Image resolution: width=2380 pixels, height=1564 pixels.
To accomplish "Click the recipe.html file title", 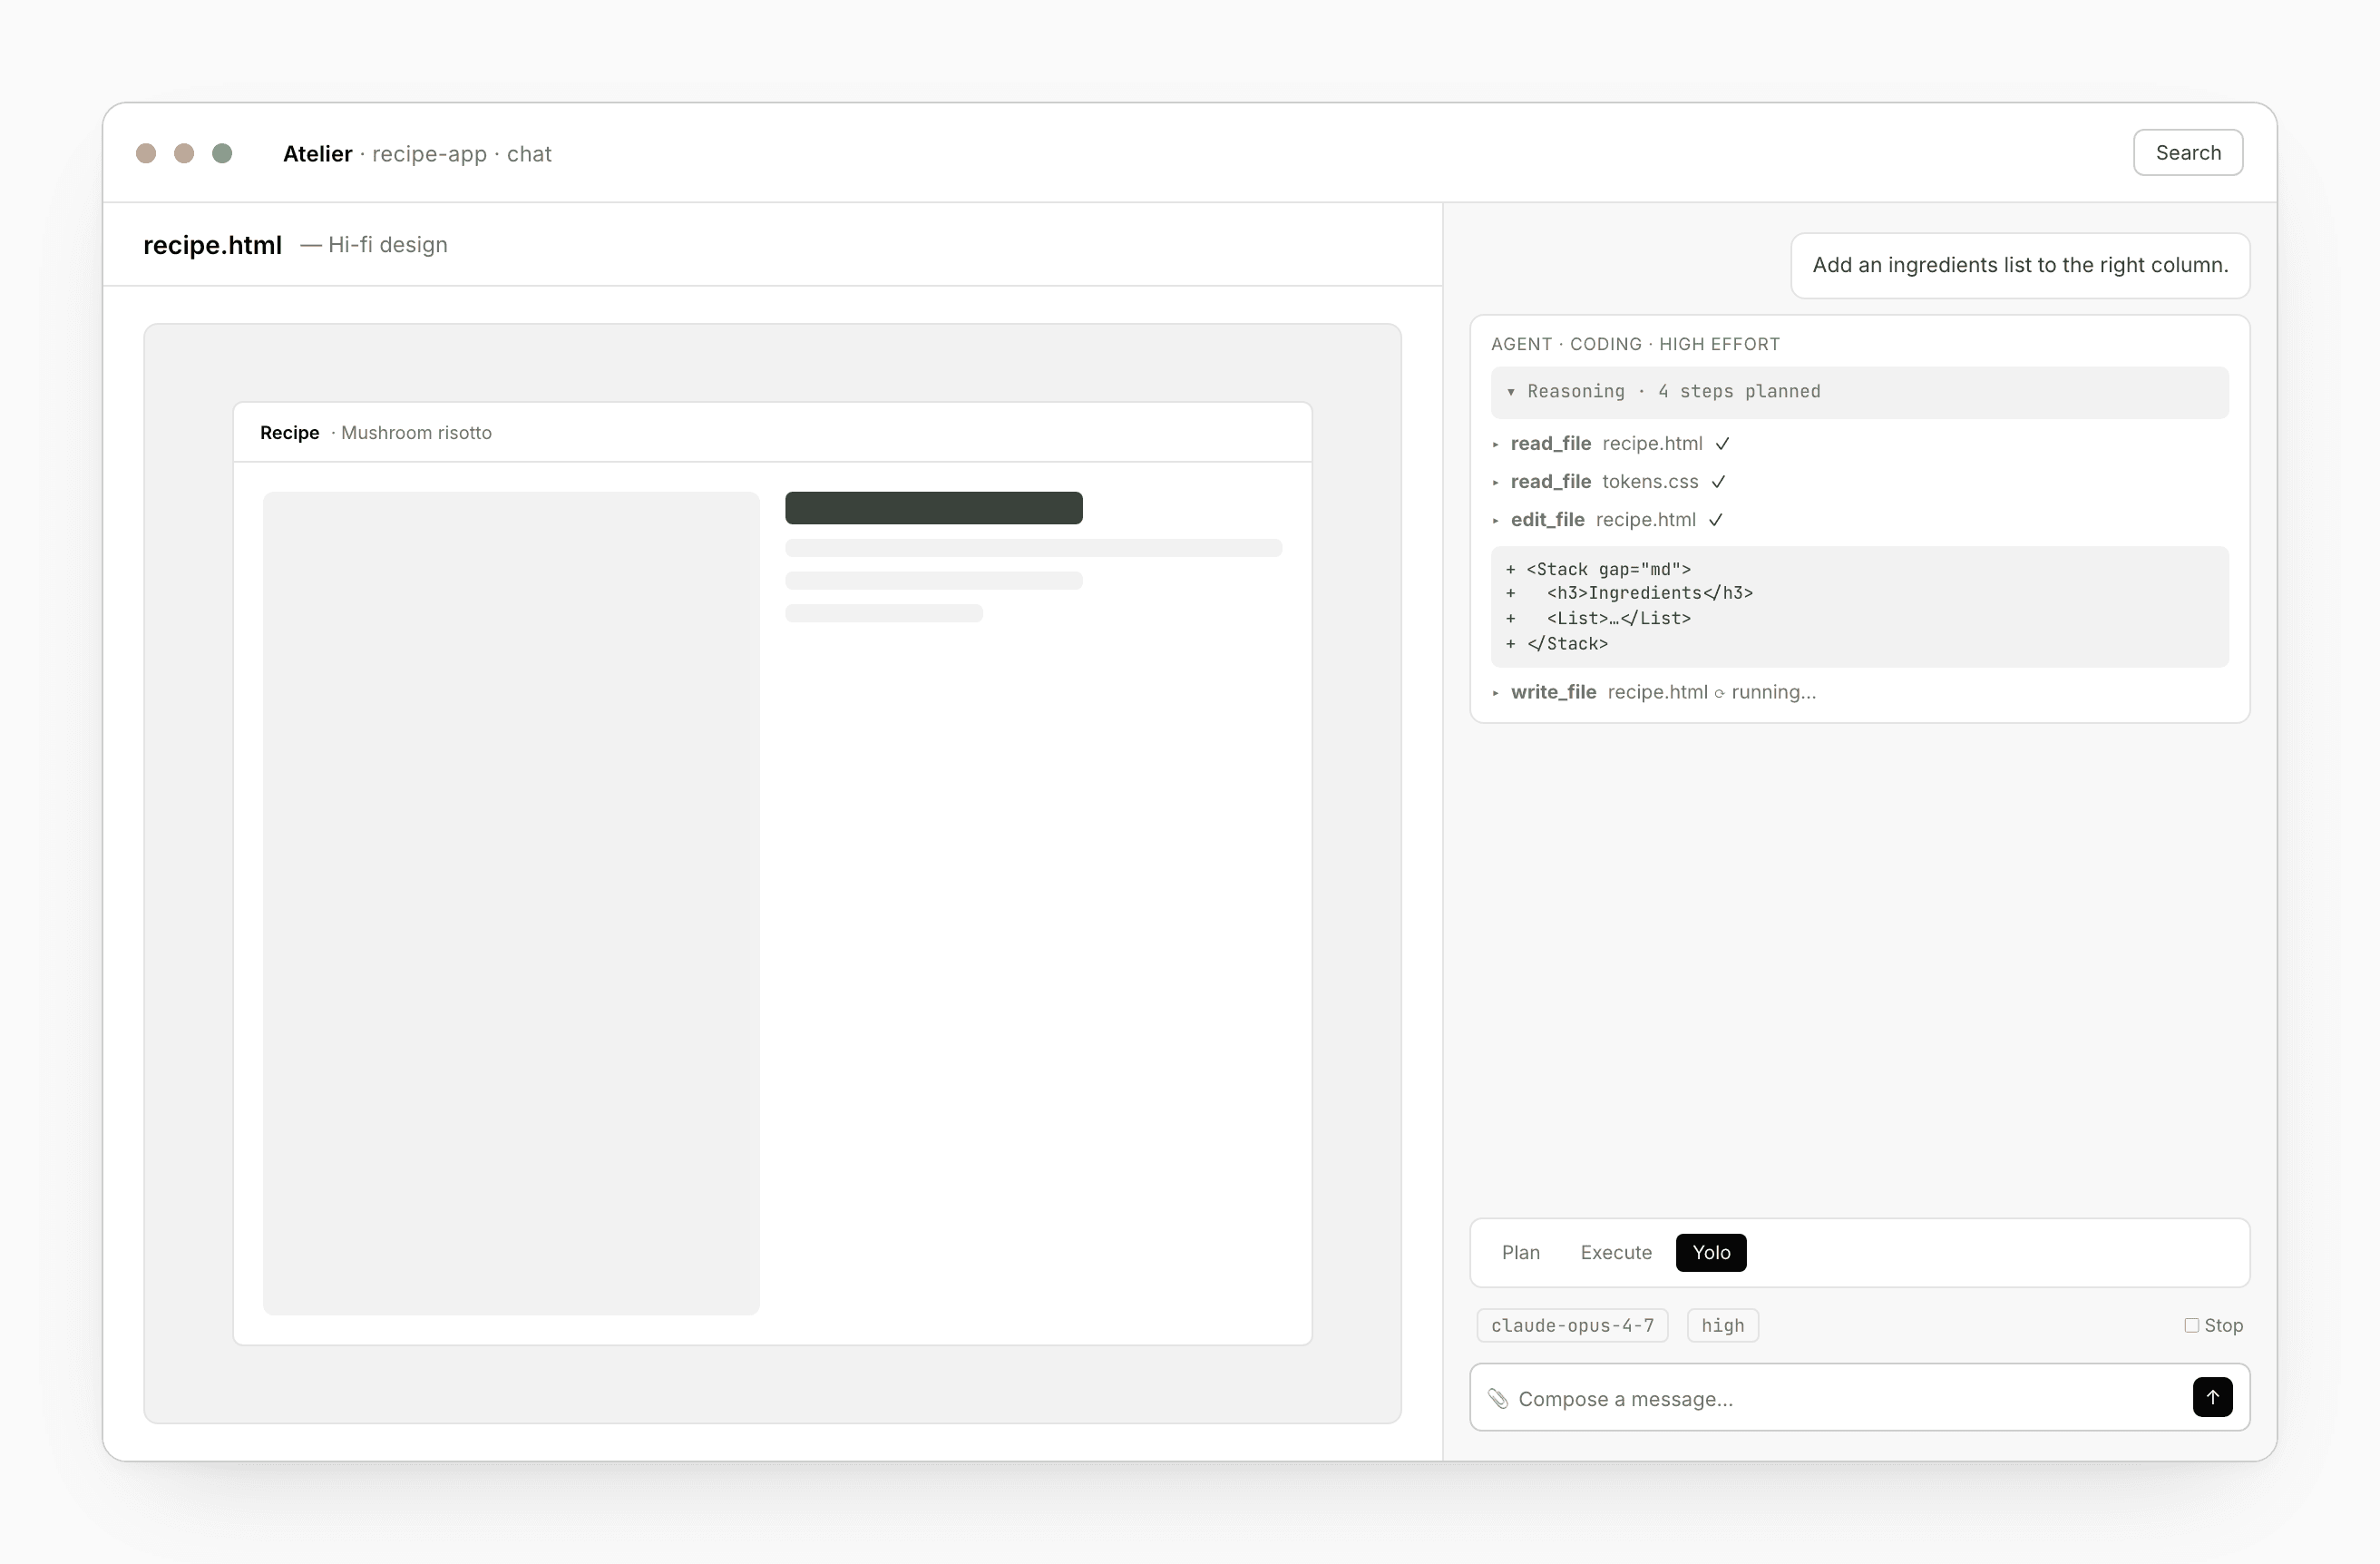I will click(x=212, y=245).
